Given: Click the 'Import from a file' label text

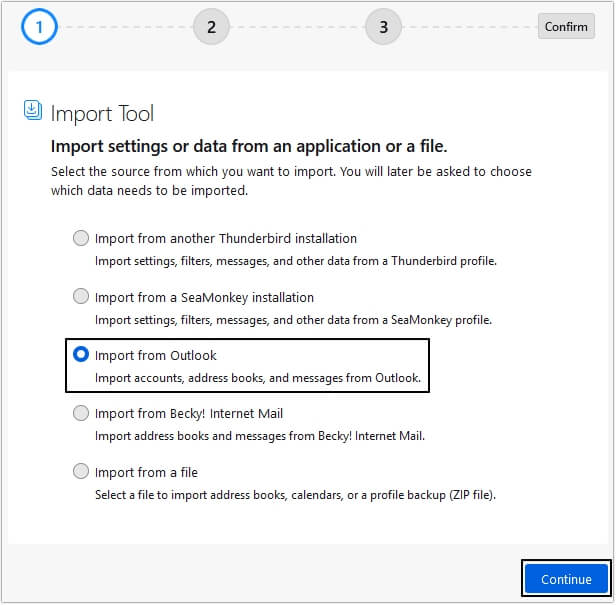Looking at the screenshot, I should click(x=146, y=472).
